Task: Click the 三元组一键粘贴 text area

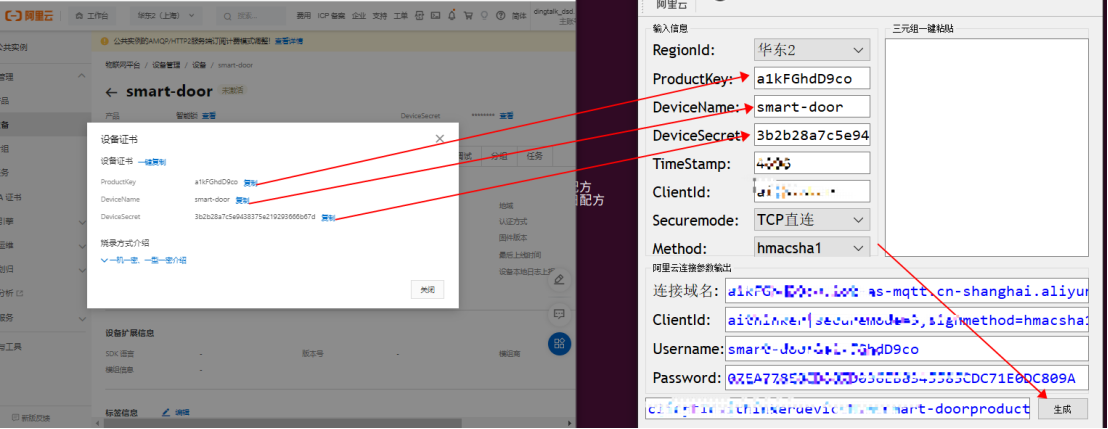Action: tap(986, 146)
